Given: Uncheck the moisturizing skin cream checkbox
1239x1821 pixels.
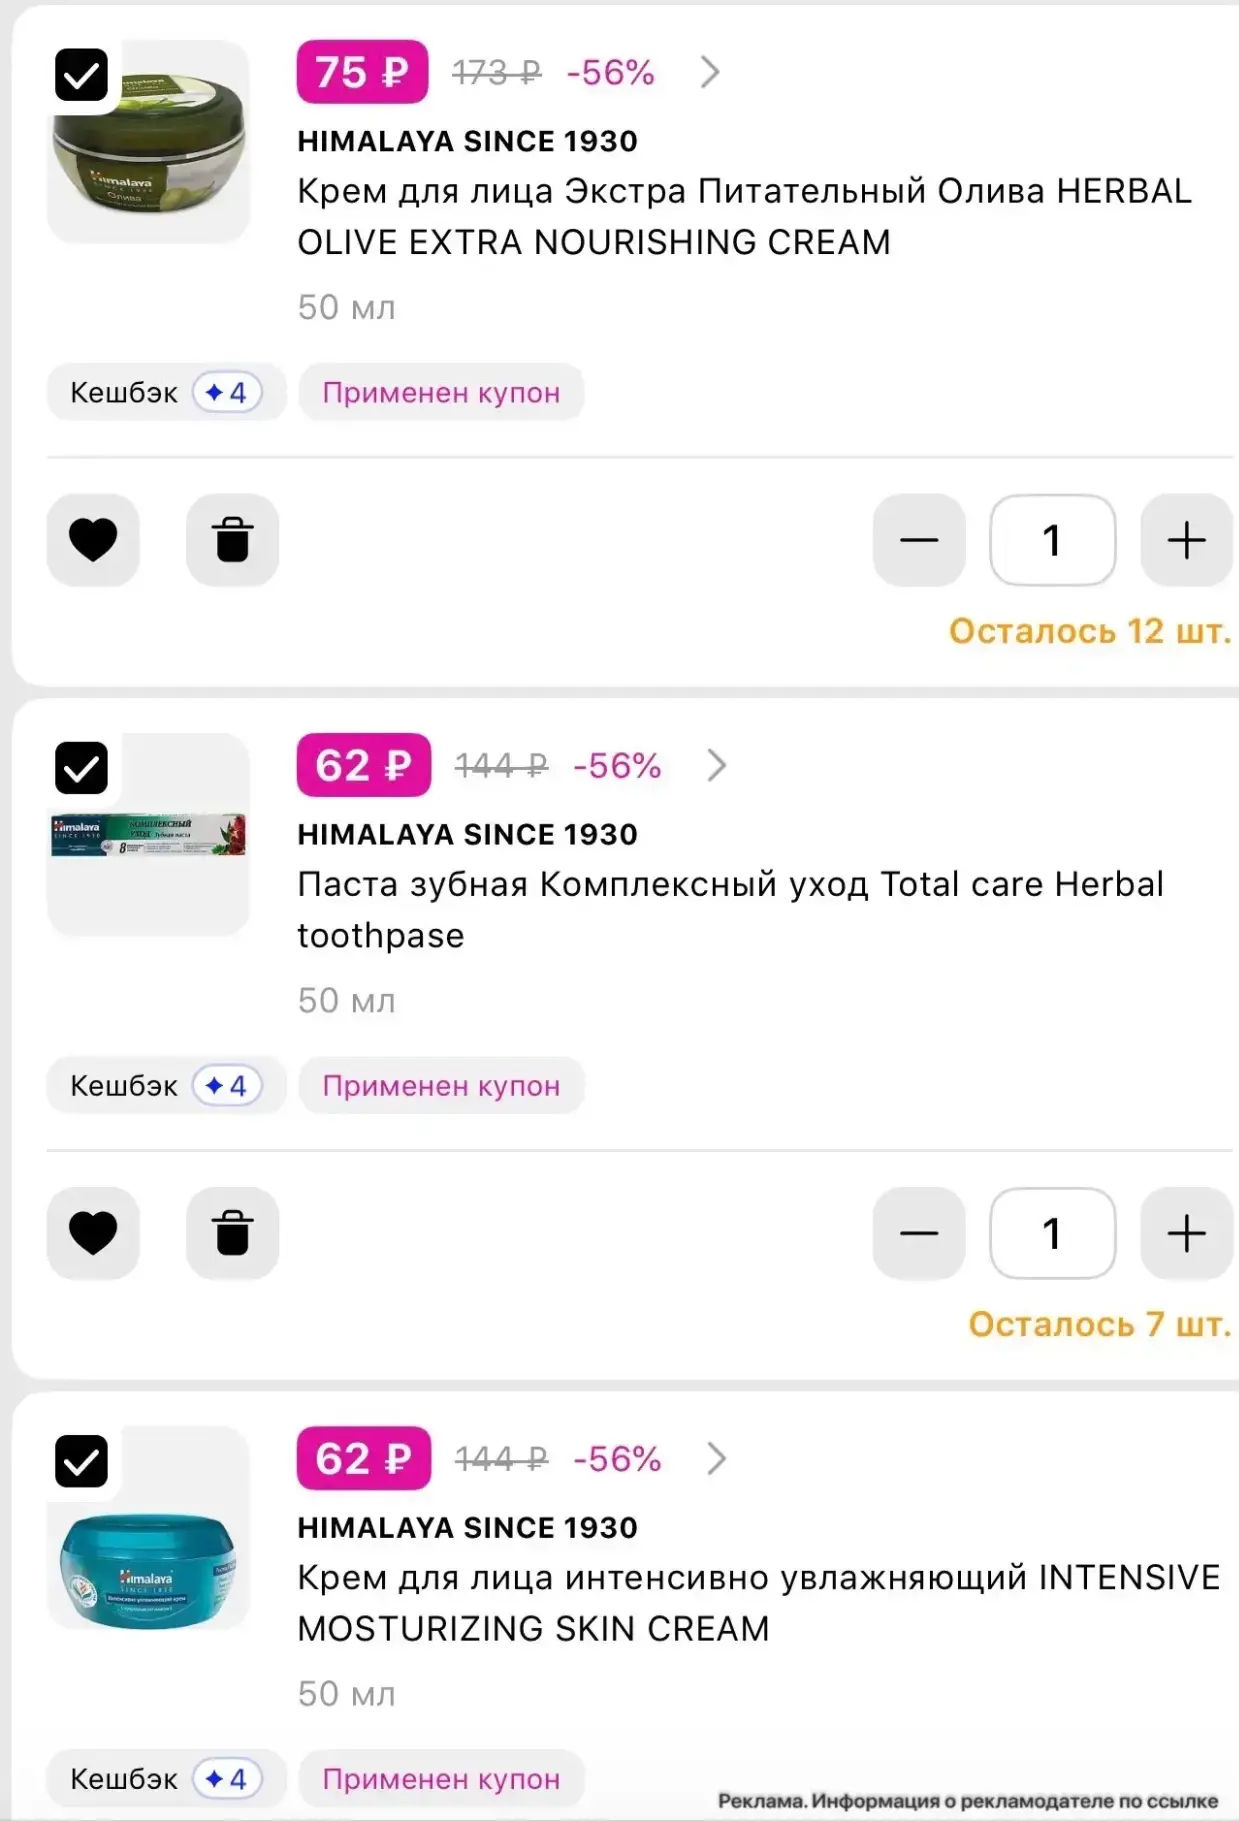Looking at the screenshot, I should click(81, 1461).
